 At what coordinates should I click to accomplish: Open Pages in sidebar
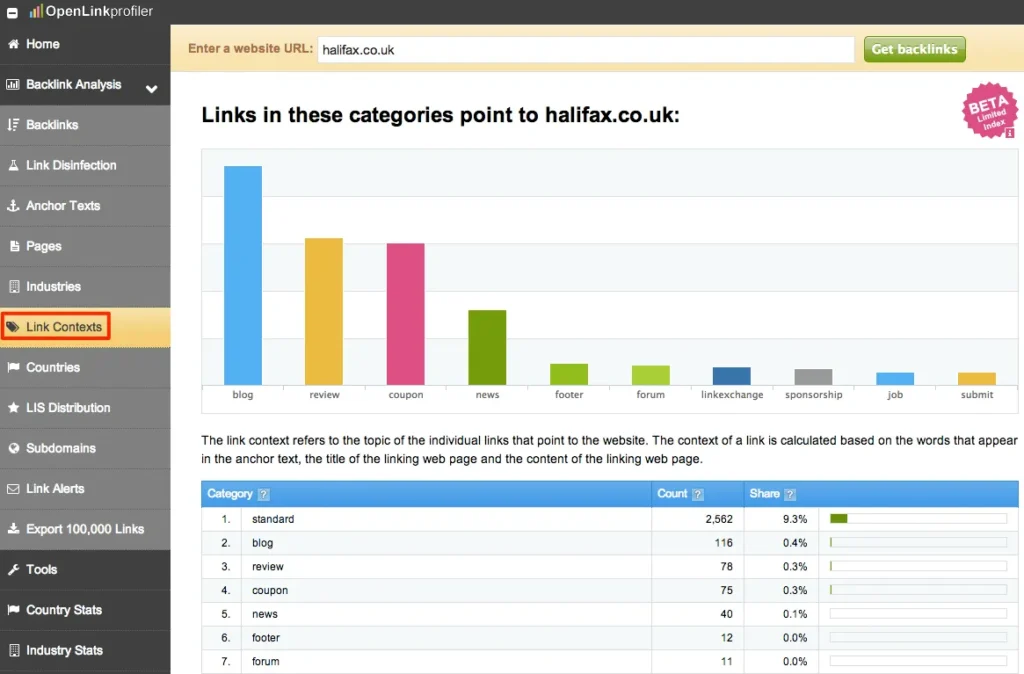[85, 246]
